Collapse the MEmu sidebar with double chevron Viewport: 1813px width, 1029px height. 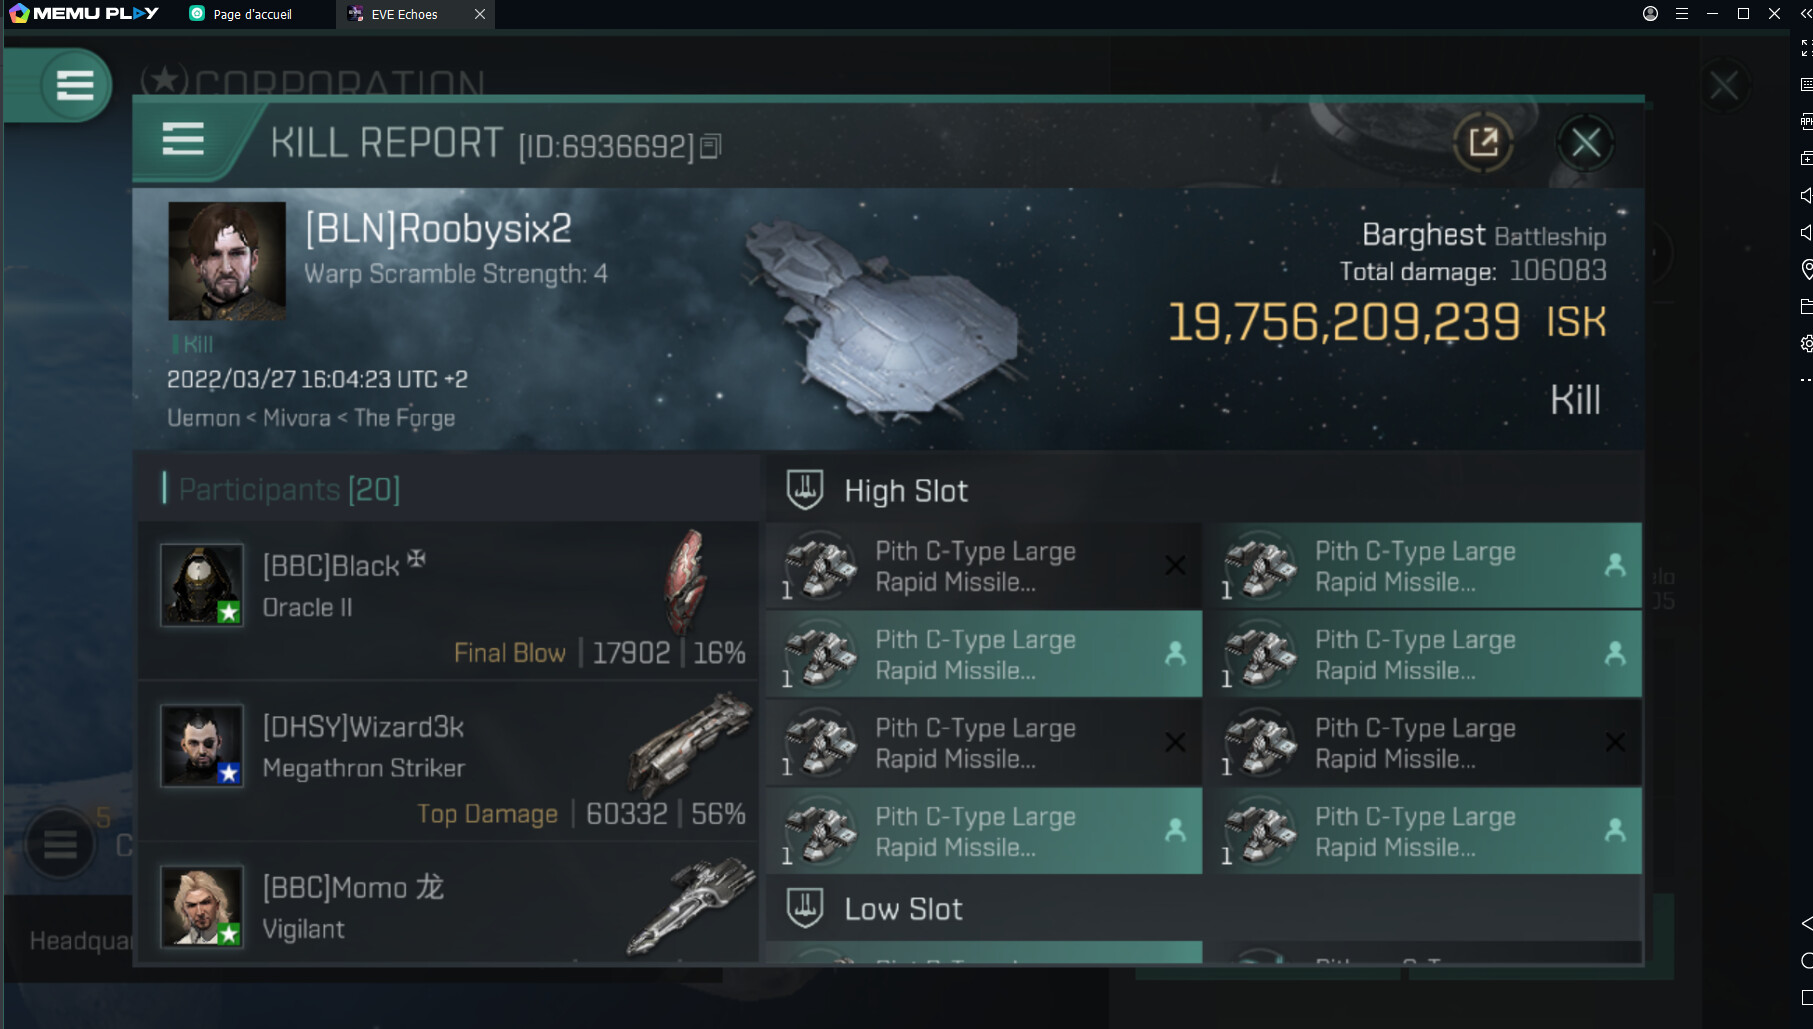click(x=1806, y=14)
